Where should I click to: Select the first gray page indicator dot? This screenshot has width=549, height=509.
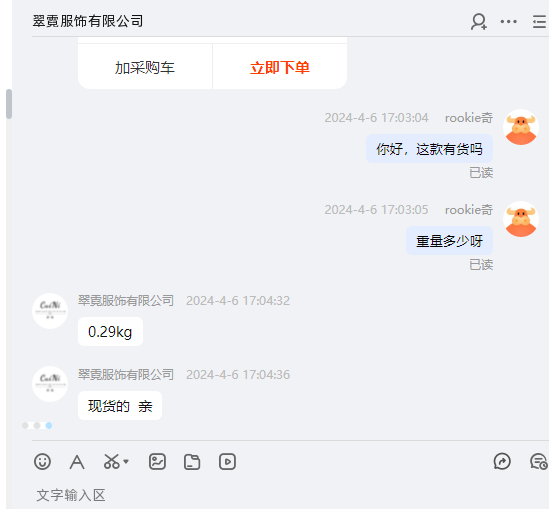(25, 425)
